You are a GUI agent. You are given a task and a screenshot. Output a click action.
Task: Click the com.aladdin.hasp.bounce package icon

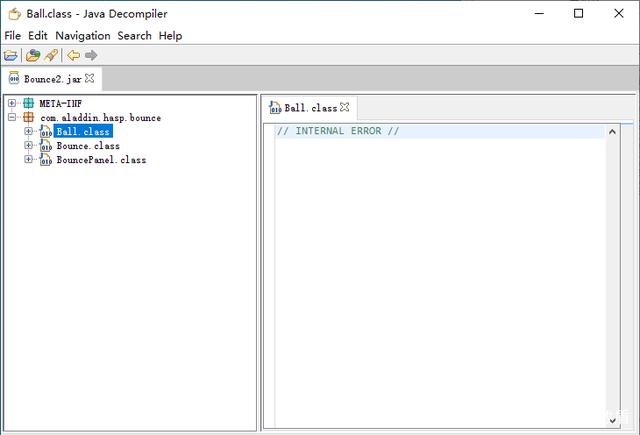[x=29, y=117]
